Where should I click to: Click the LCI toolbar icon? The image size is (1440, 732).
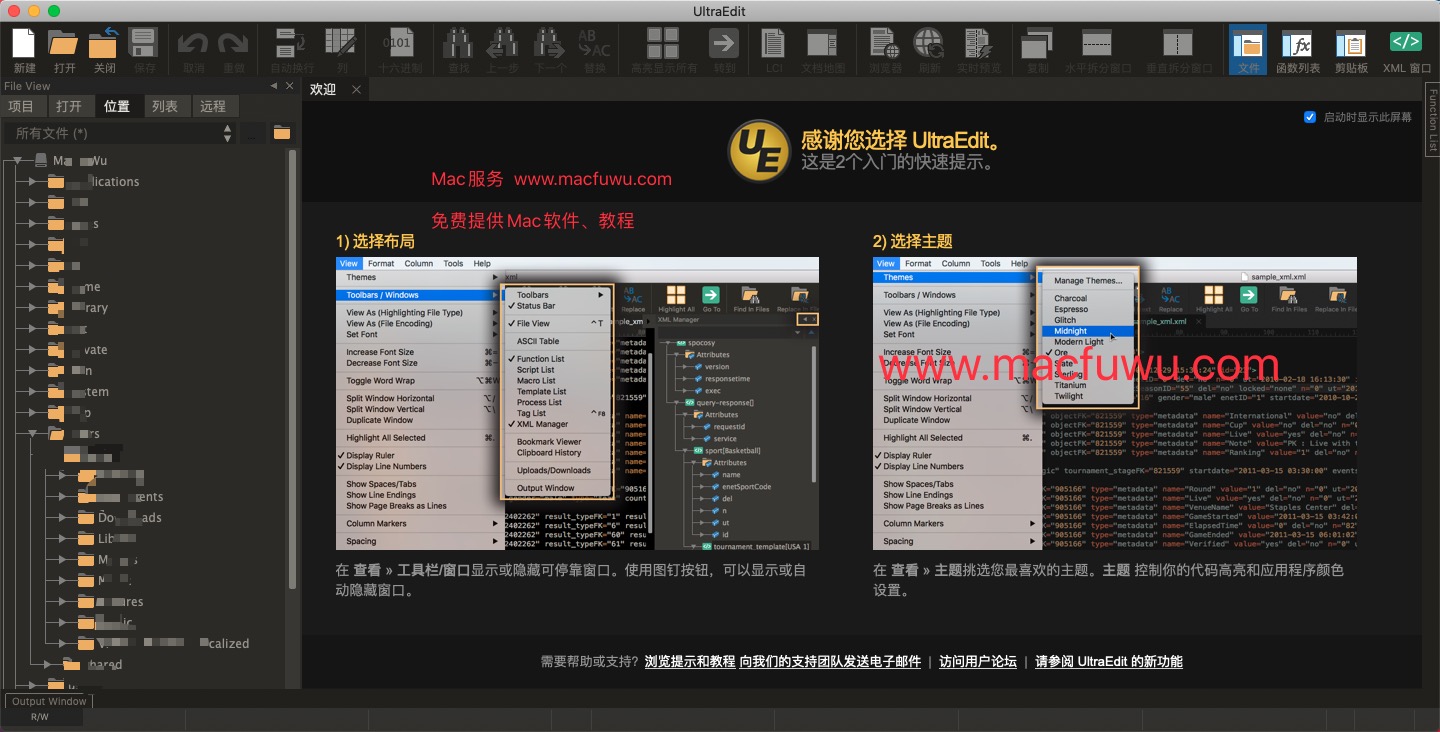point(774,50)
